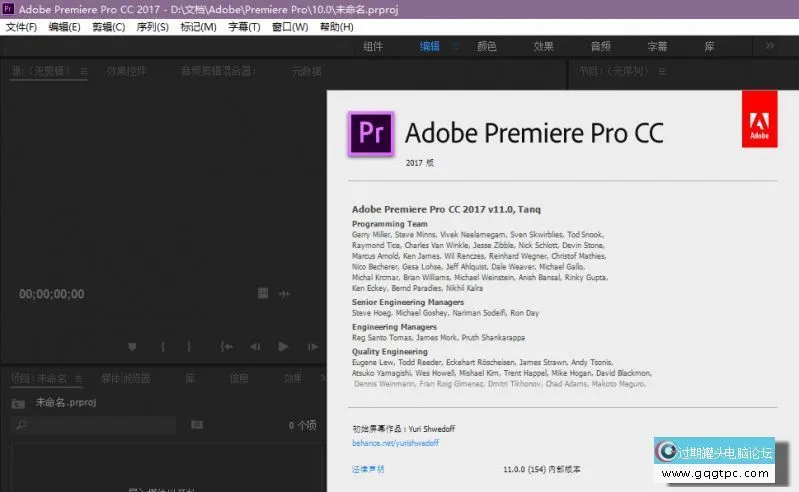This screenshot has width=799, height=492.
Task: Click the Go to In point icon
Action: [227, 346]
